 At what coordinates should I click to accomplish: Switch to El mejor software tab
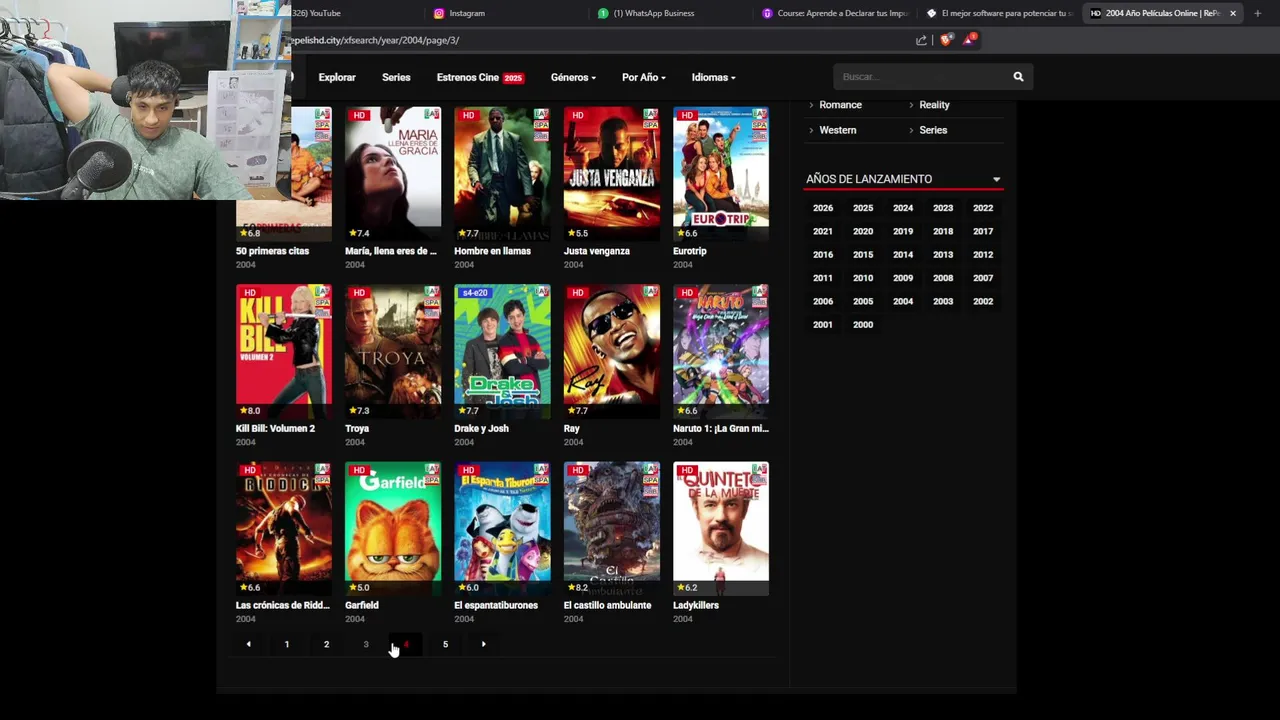click(x=999, y=13)
